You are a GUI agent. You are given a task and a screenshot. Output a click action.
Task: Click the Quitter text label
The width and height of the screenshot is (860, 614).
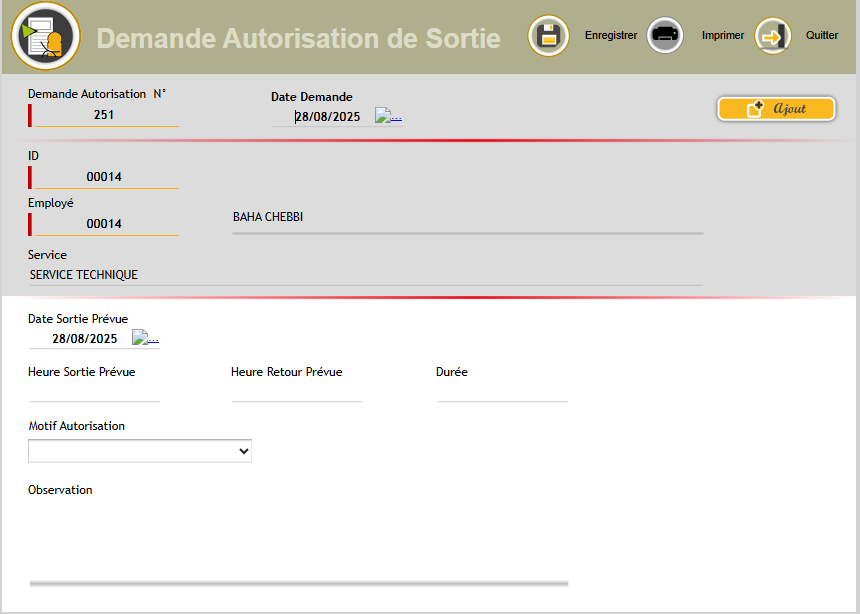click(822, 35)
